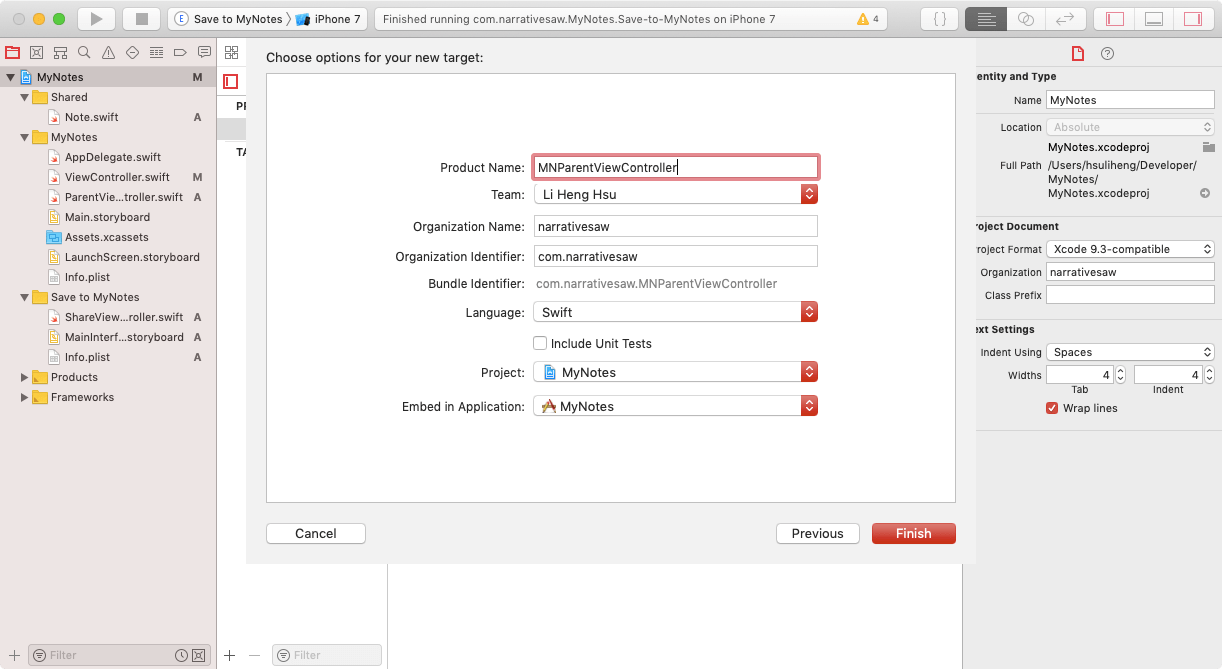Open the Location dropdown in the inspector
Screen dimensions: 1222x669
coord(1130,127)
